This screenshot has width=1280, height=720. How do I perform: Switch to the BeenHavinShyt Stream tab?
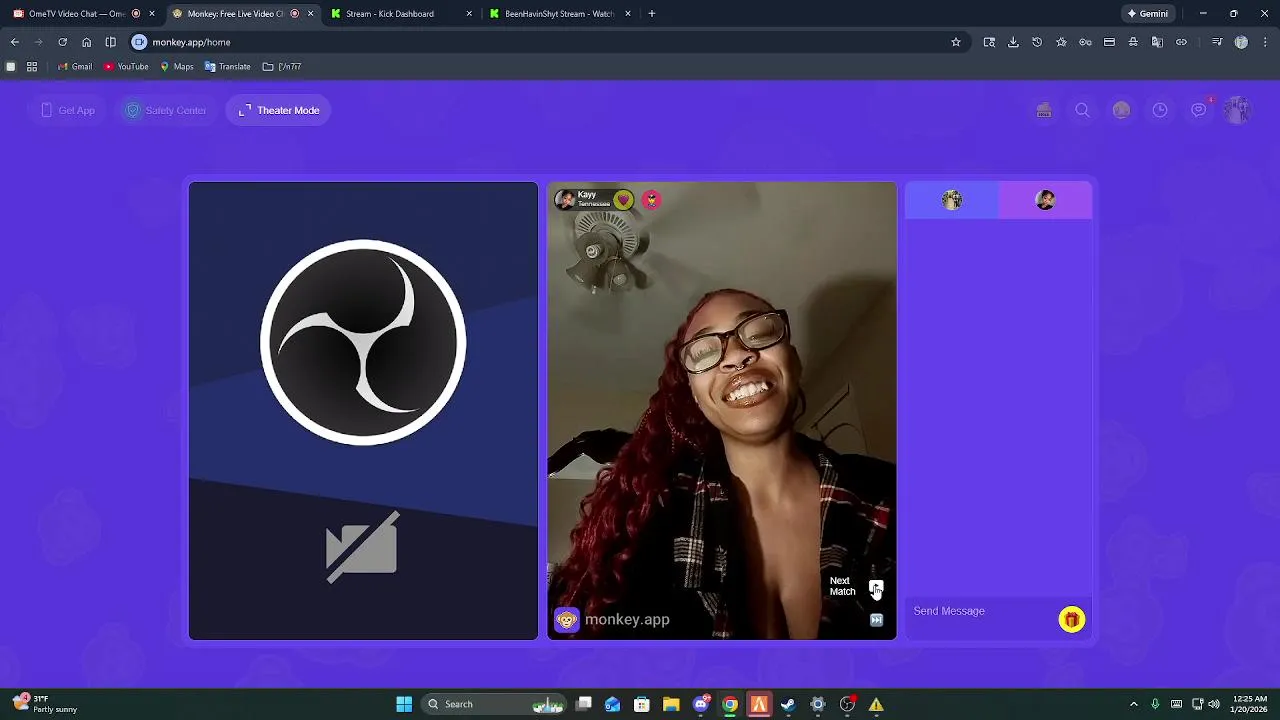[x=559, y=14]
